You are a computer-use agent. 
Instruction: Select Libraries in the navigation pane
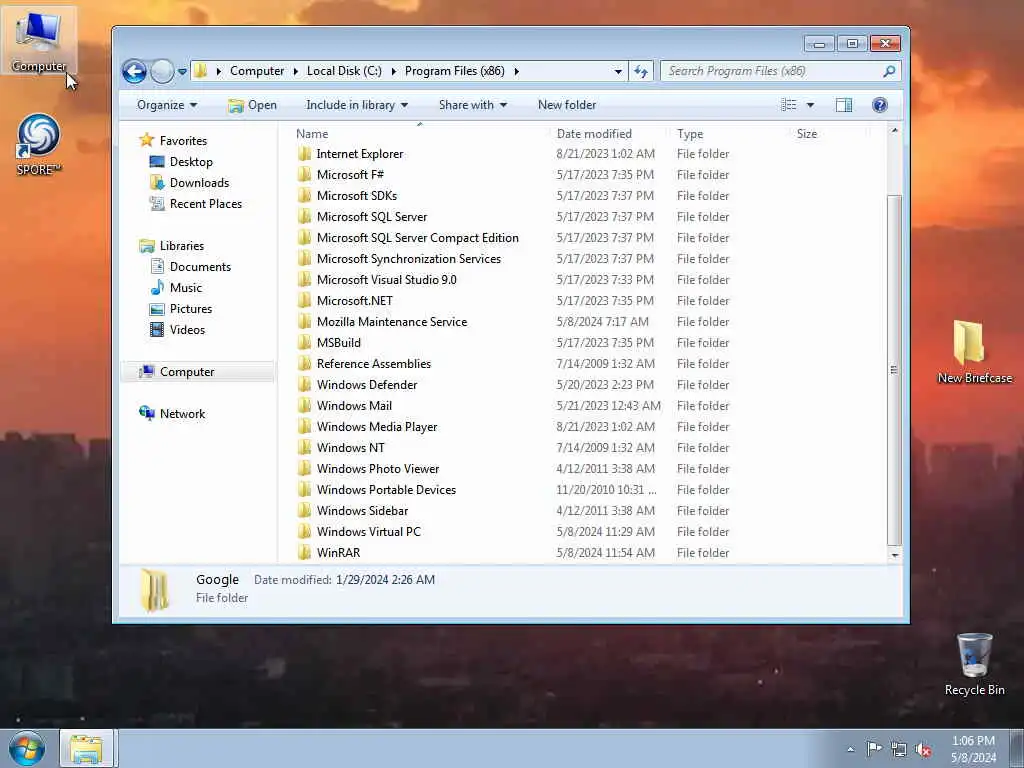(172, 246)
